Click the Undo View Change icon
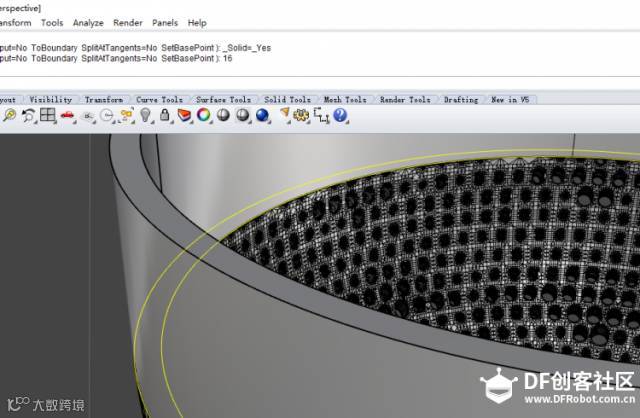Image resolution: width=640 pixels, height=418 pixels. 28,116
